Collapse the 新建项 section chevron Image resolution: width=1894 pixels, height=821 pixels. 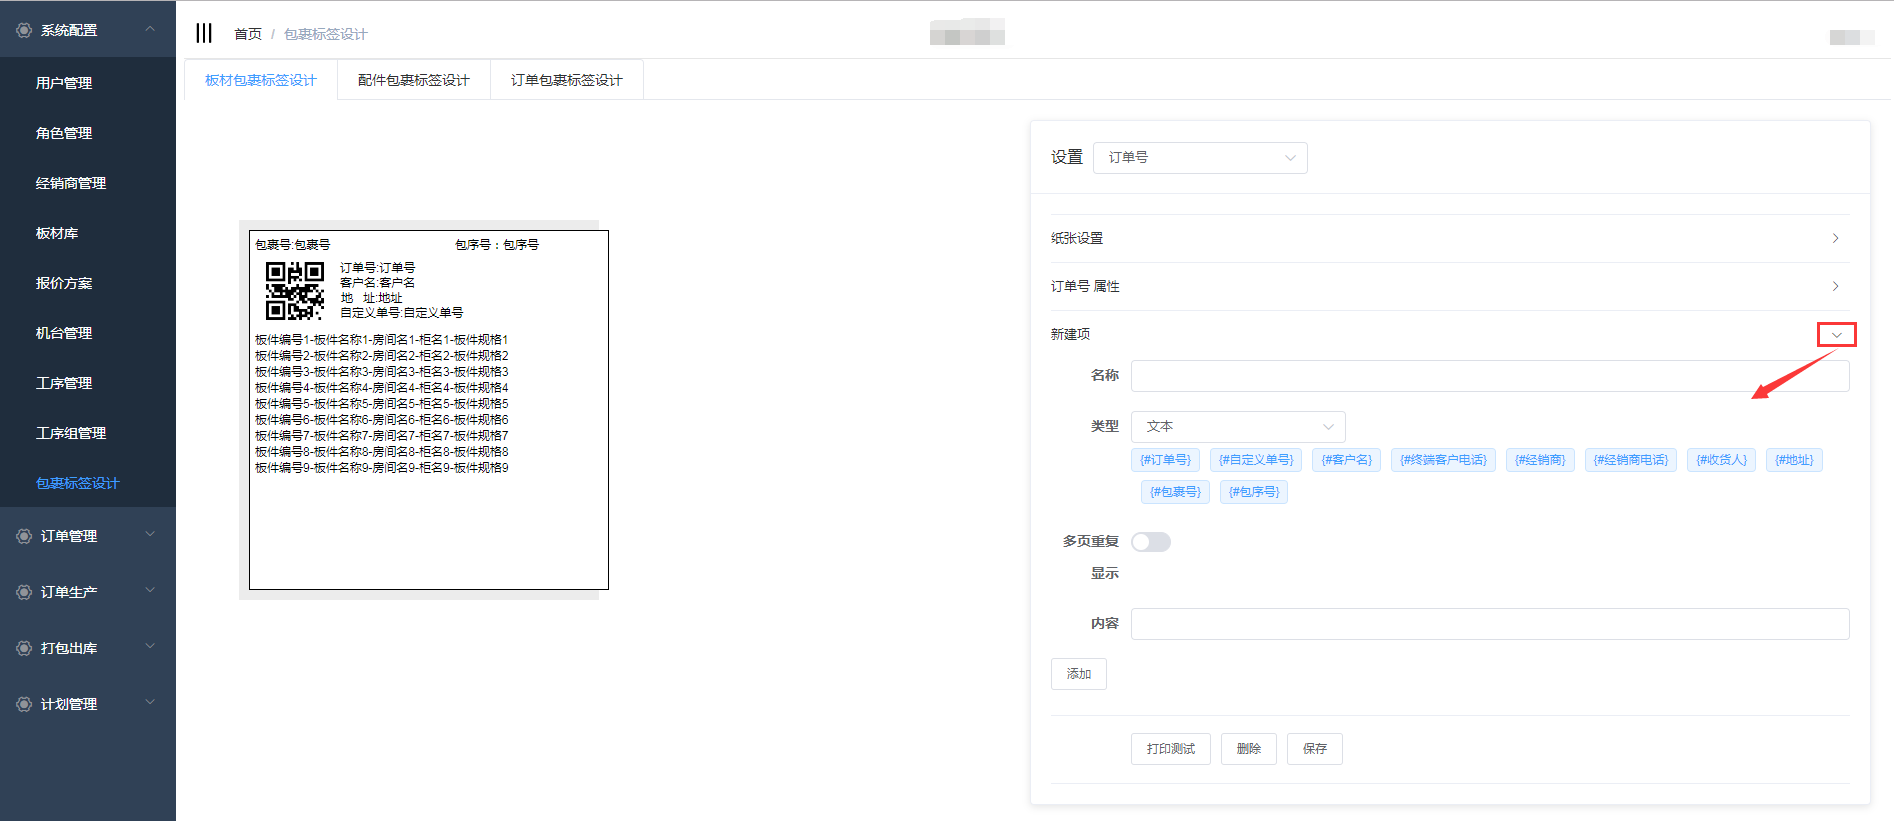(x=1836, y=335)
